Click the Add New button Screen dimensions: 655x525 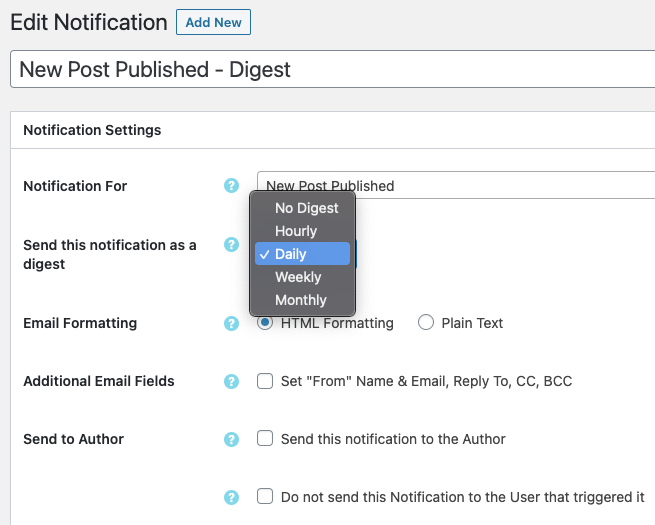(213, 22)
